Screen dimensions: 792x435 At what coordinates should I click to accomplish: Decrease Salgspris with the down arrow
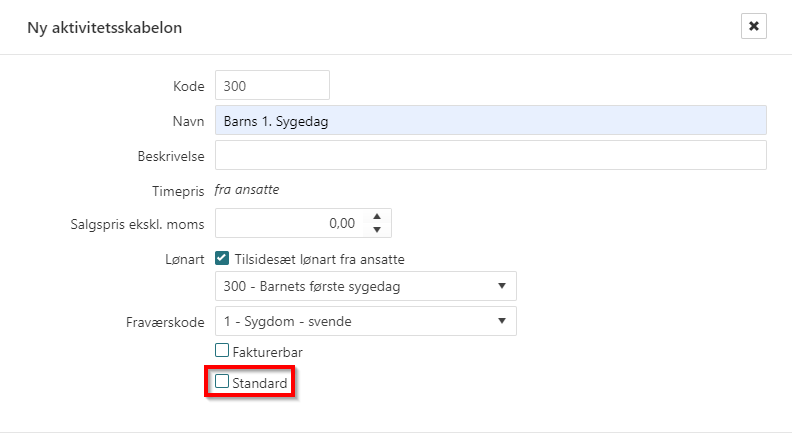[377, 230]
